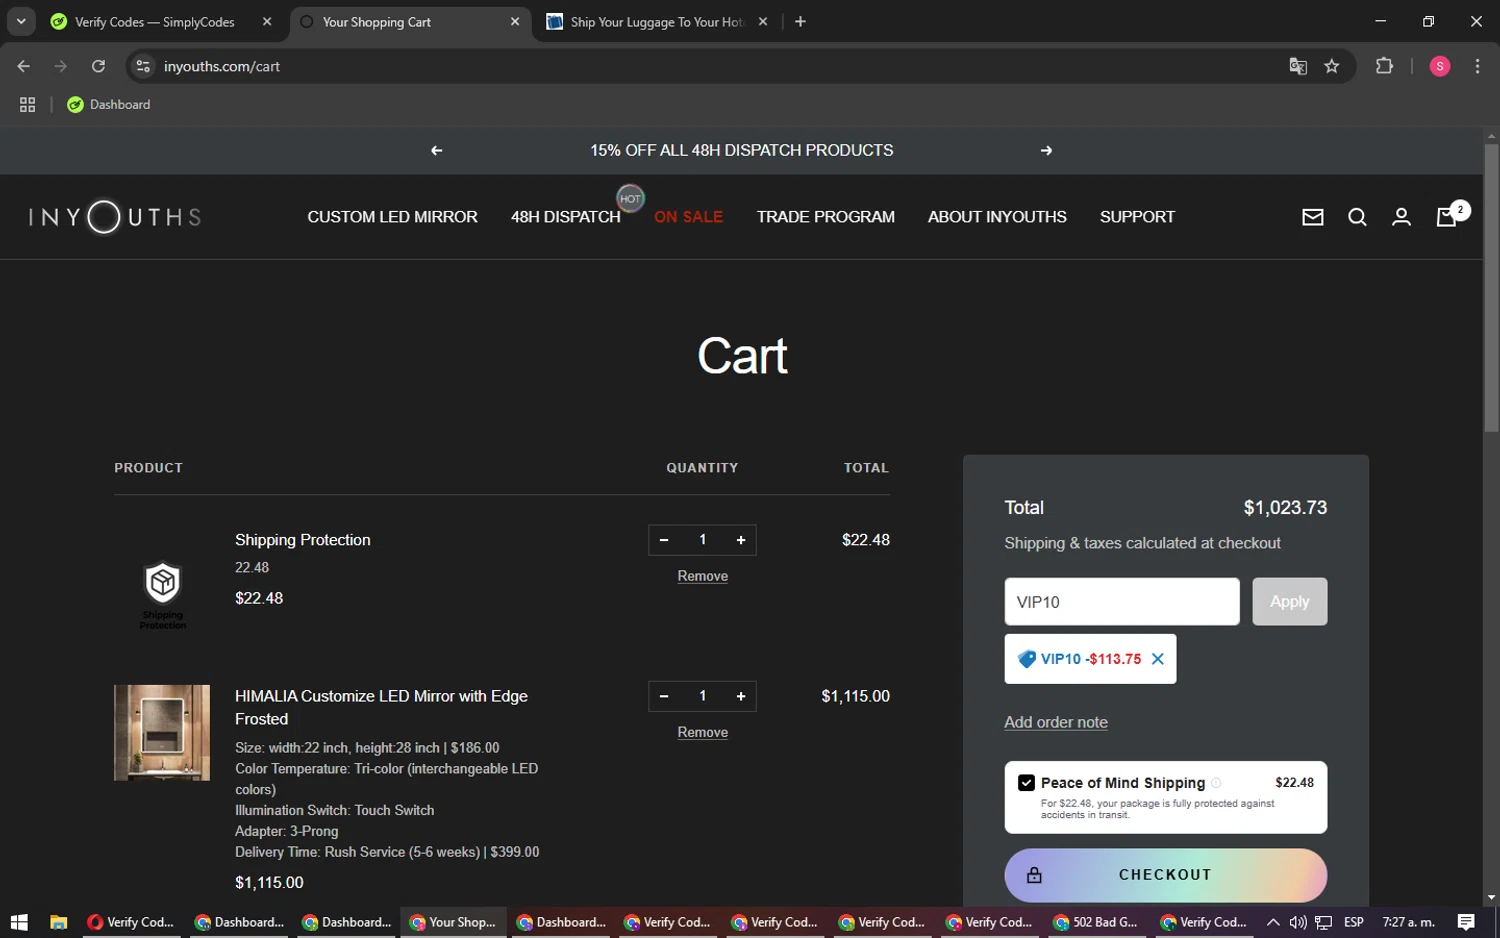Uncheck the Peace of Mind Shipping checkbox
Image resolution: width=1500 pixels, height=938 pixels.
click(1026, 783)
